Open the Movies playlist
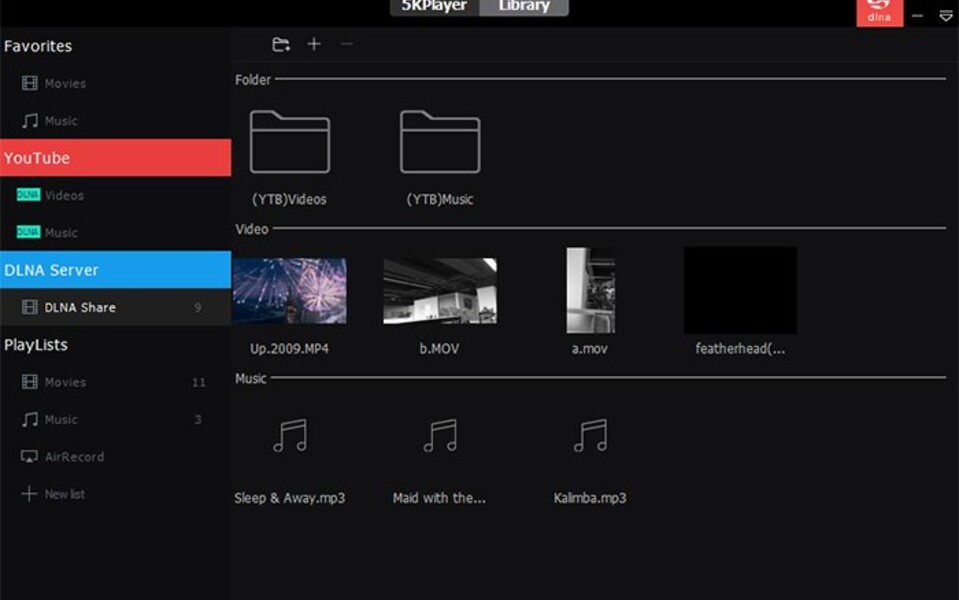This screenshot has width=959, height=600. pyautogui.click(x=65, y=382)
